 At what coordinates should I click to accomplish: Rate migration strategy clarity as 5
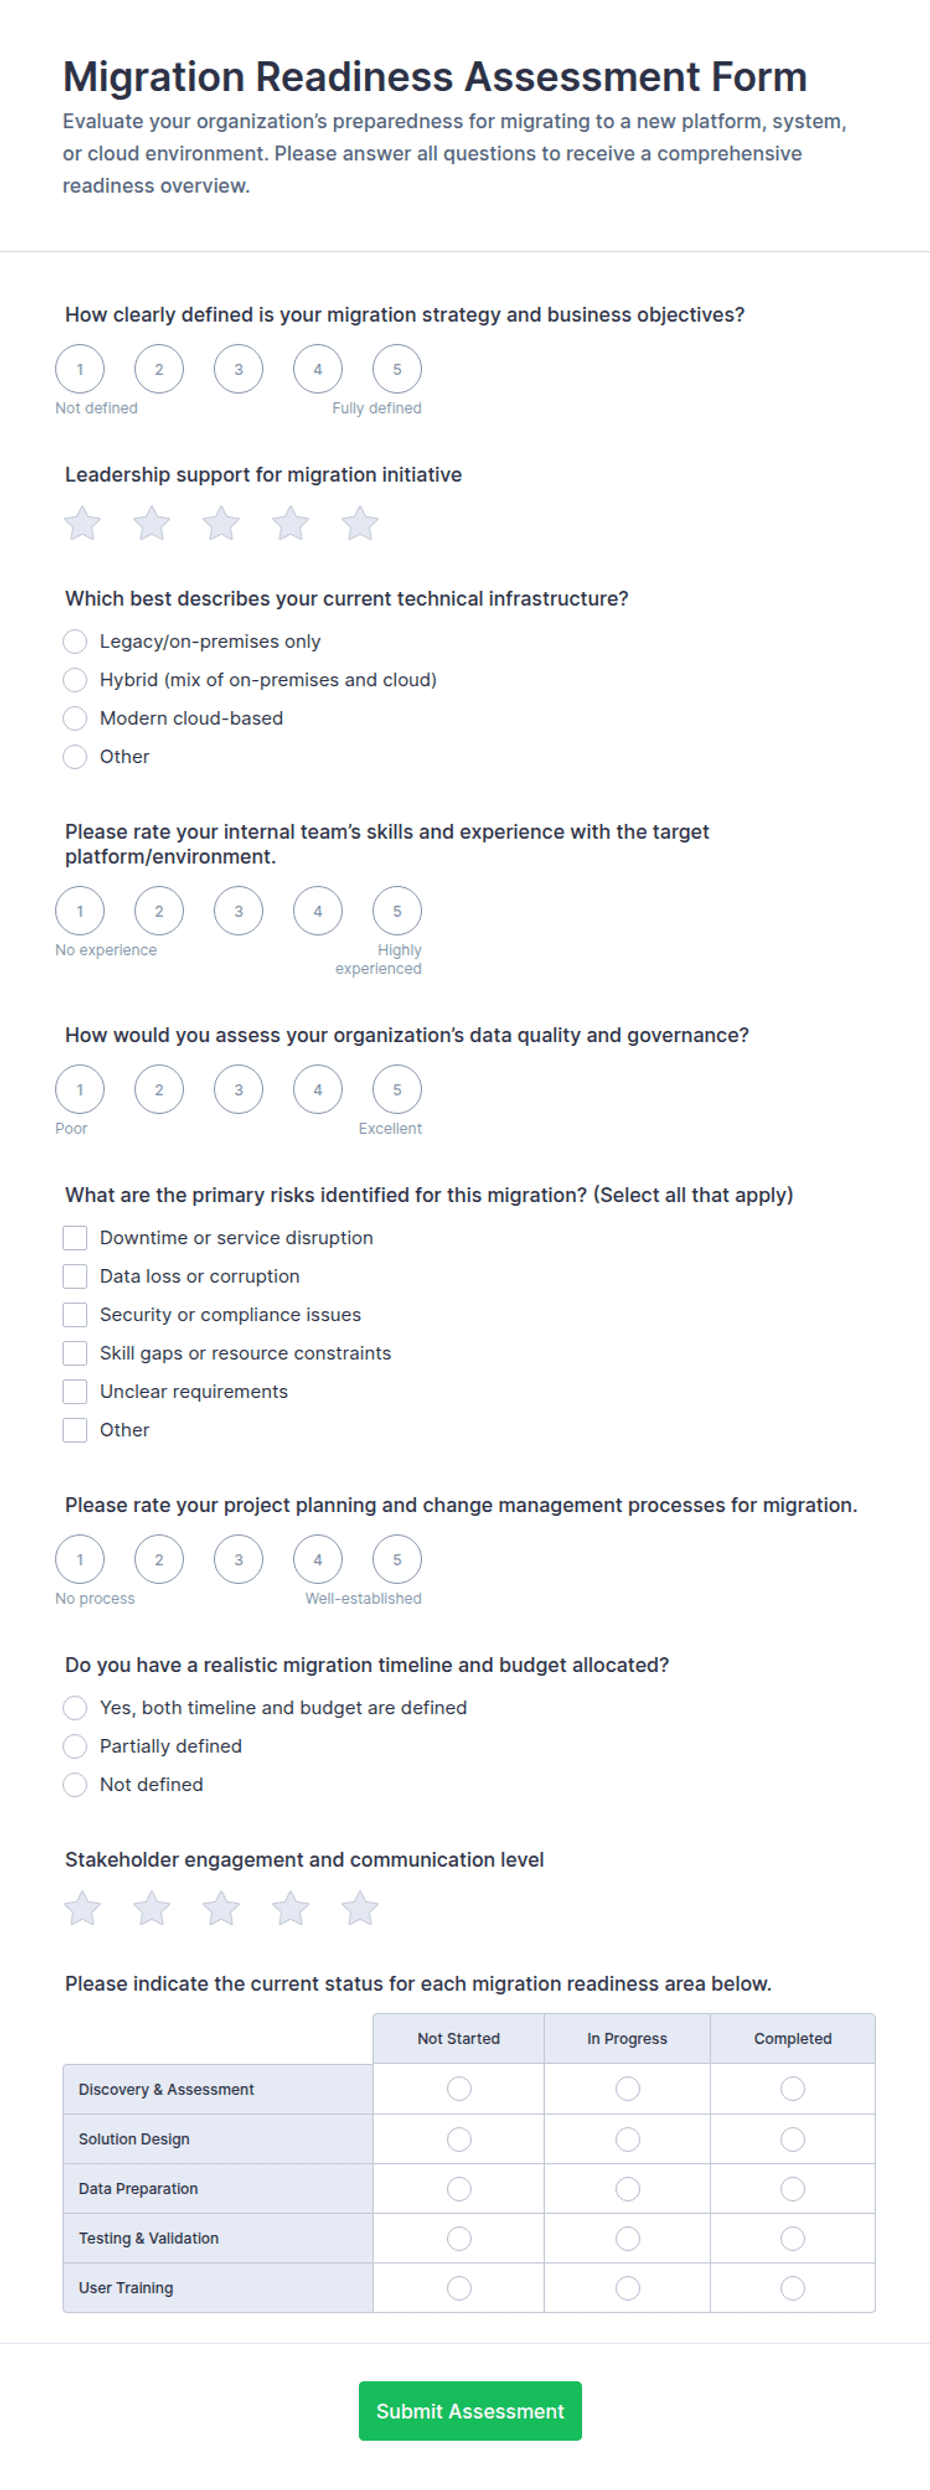pos(397,369)
